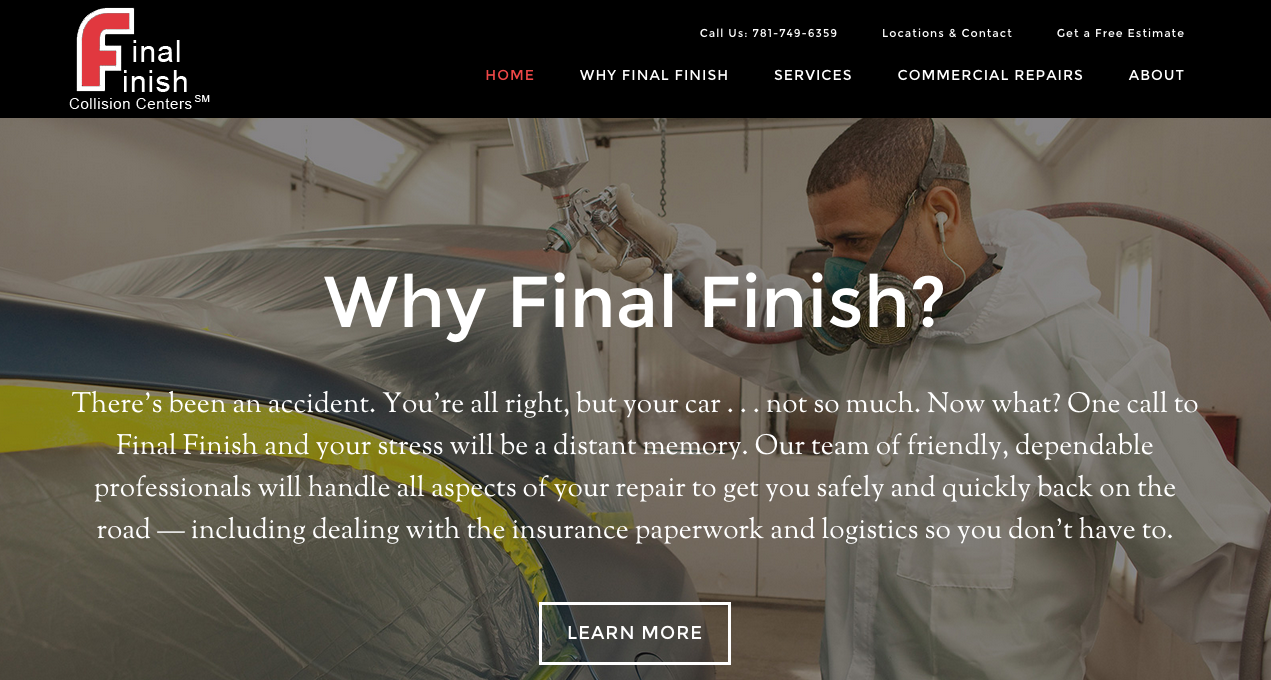The width and height of the screenshot is (1271, 680).
Task: Click the Learn More button
Action: coord(635,633)
